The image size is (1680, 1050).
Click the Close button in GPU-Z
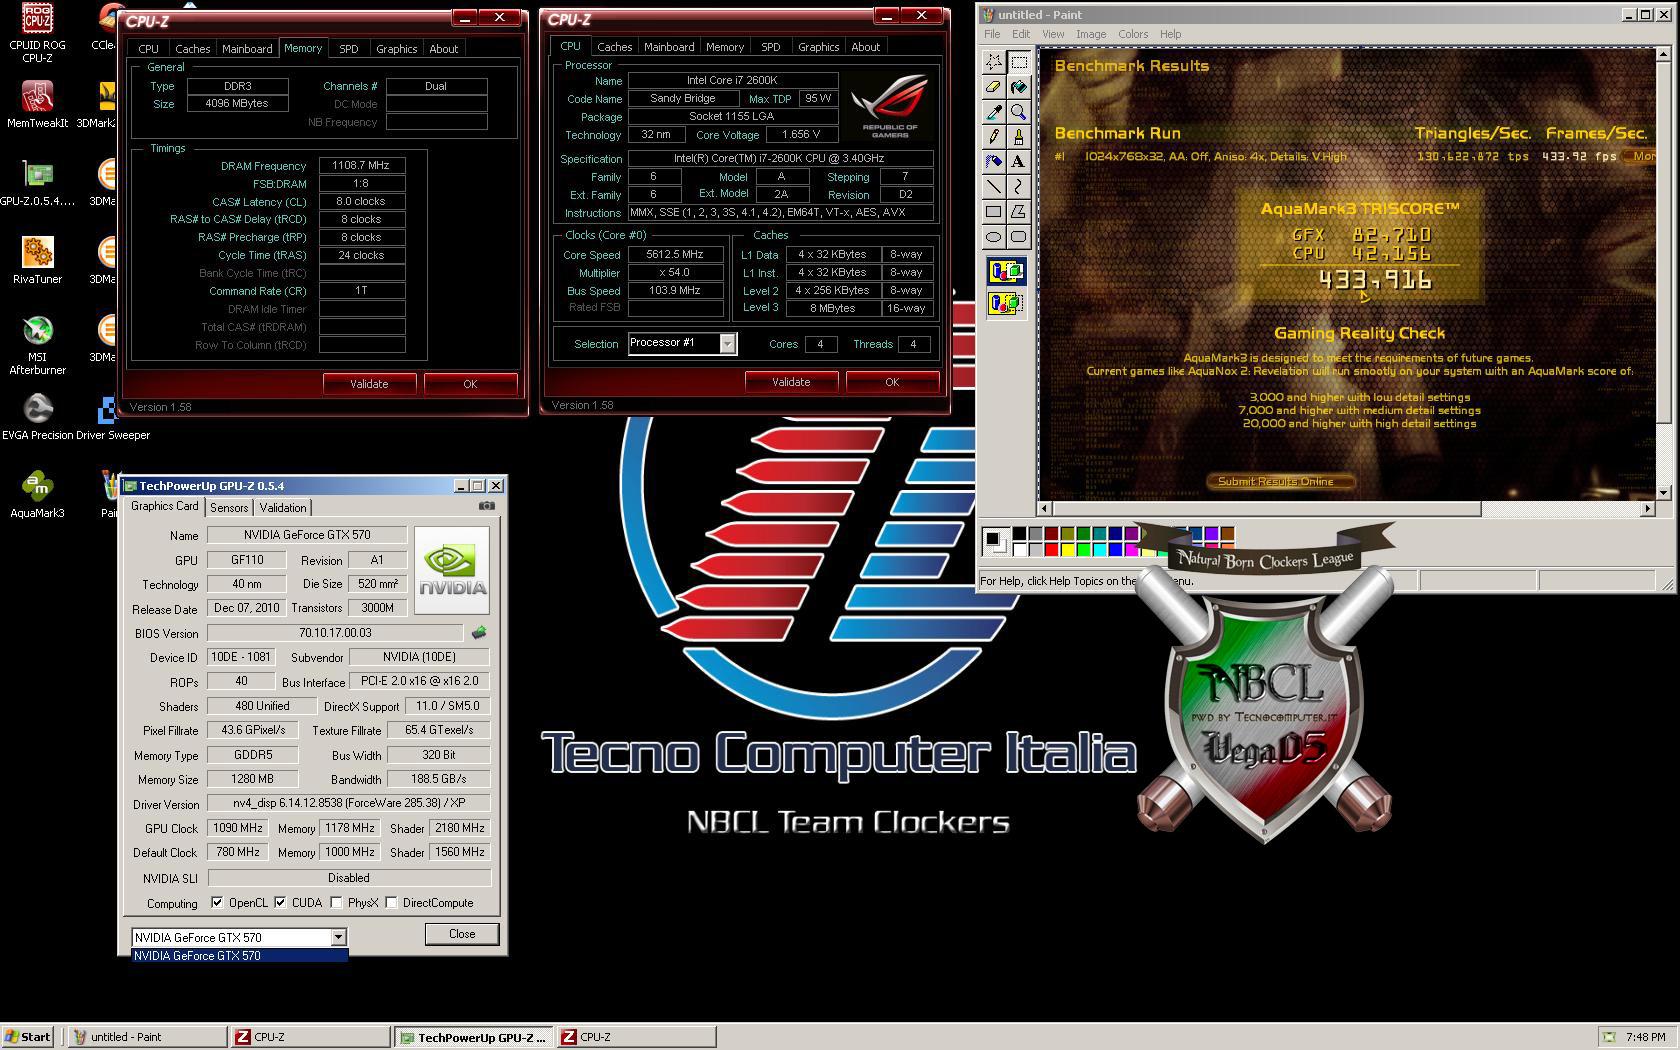click(x=462, y=934)
